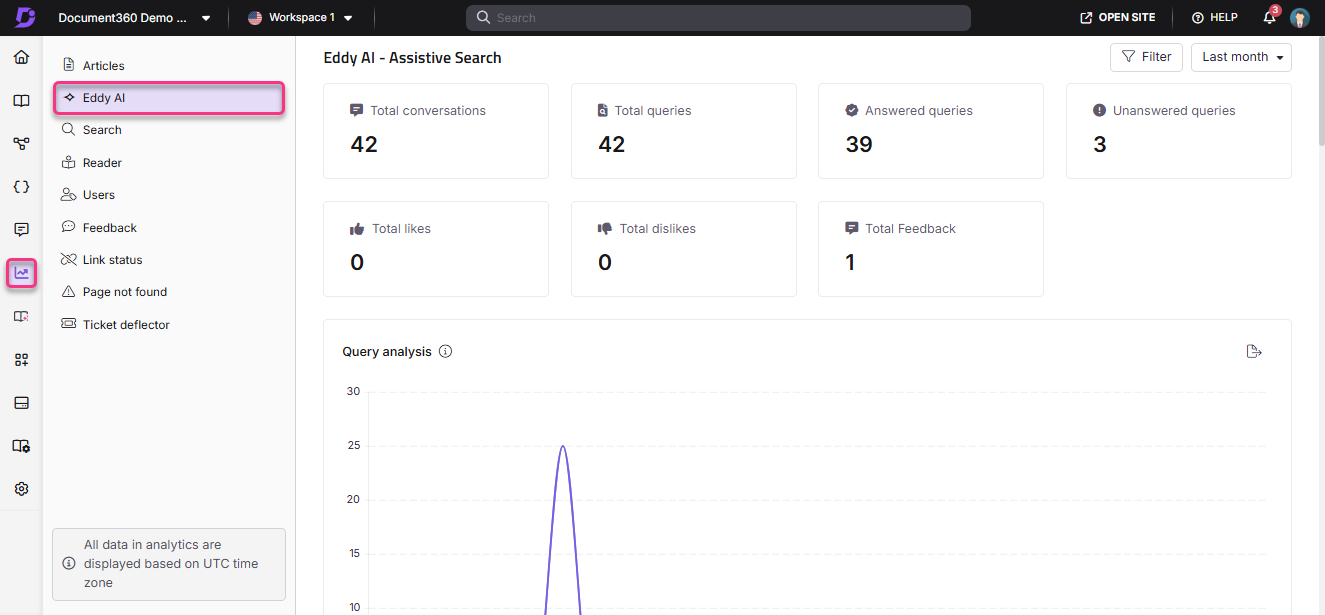
Task: Click the OPEN SITE button
Action: pyautogui.click(x=1117, y=17)
